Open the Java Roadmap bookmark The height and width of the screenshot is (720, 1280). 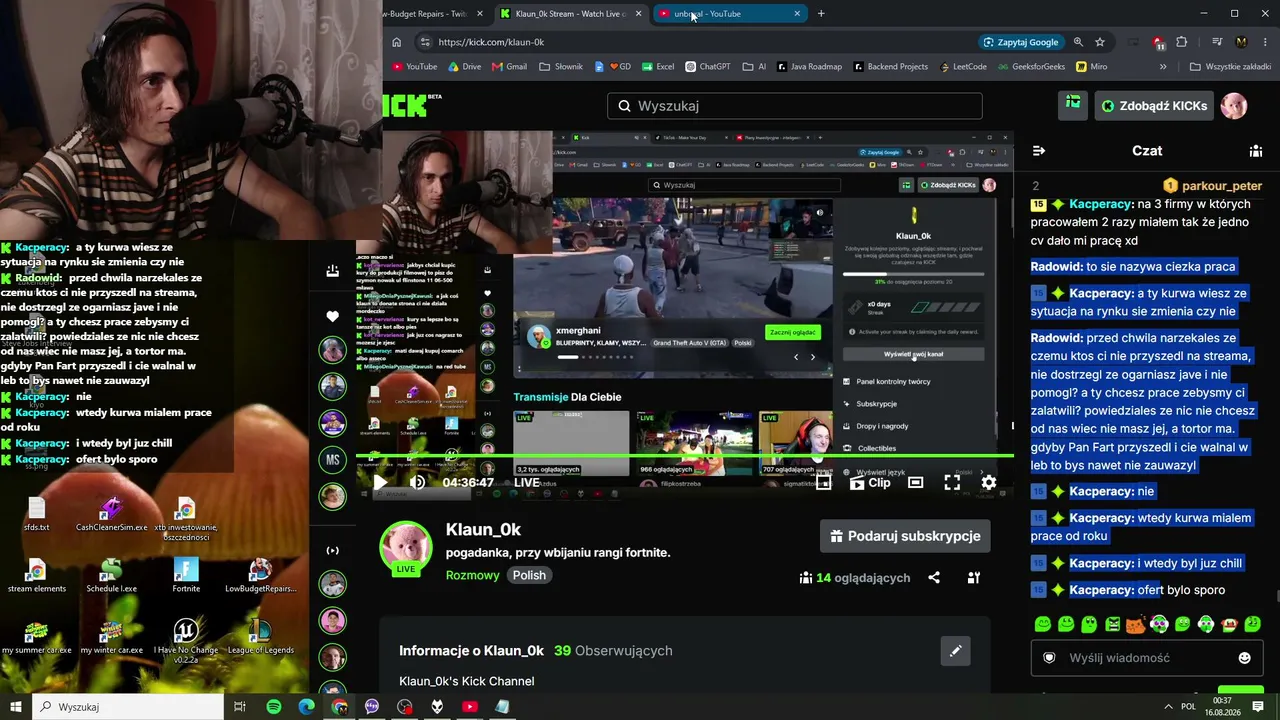[x=809, y=67]
